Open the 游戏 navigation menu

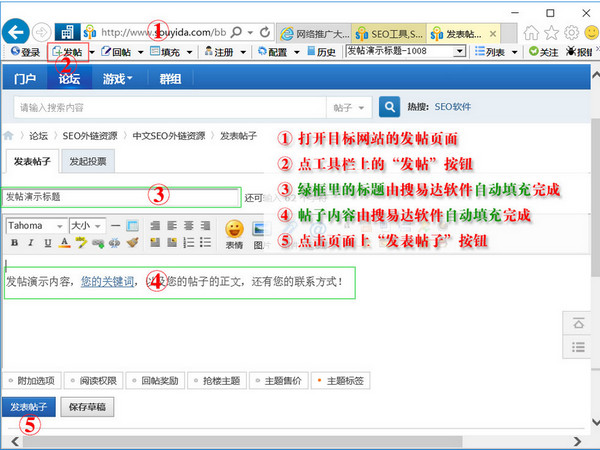pos(117,79)
